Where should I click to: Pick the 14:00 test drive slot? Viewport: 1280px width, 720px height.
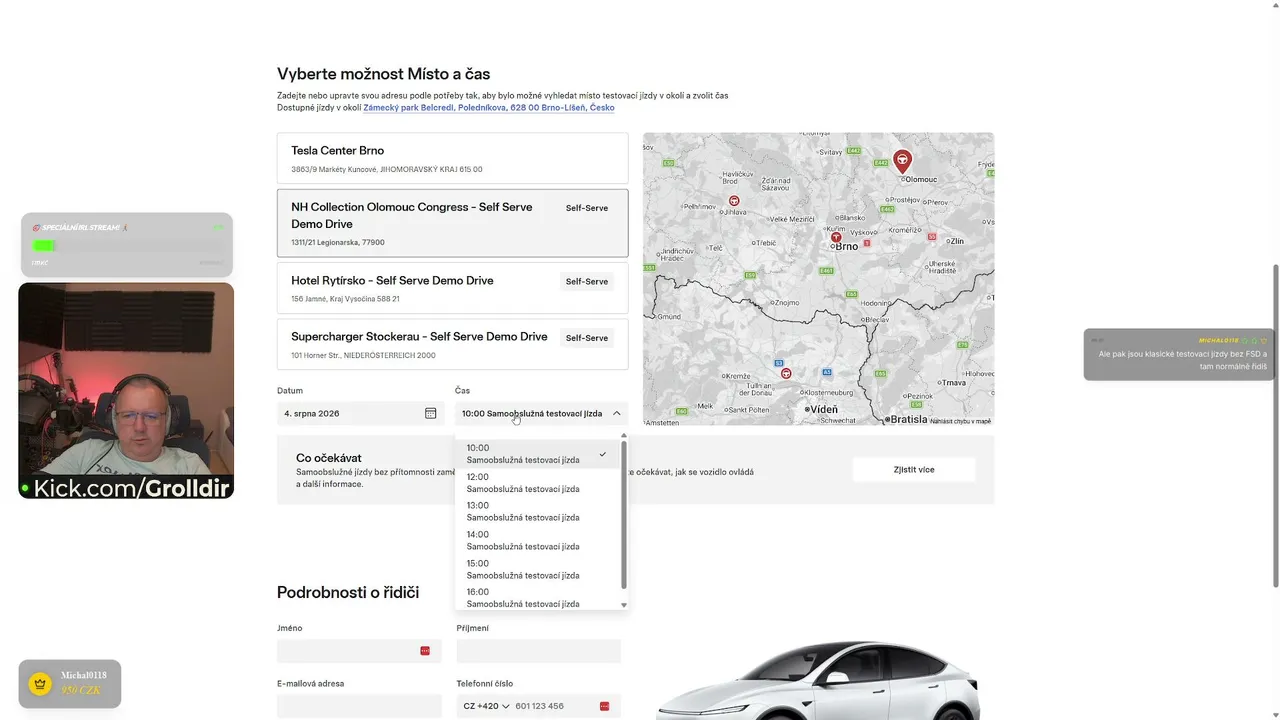click(538, 540)
